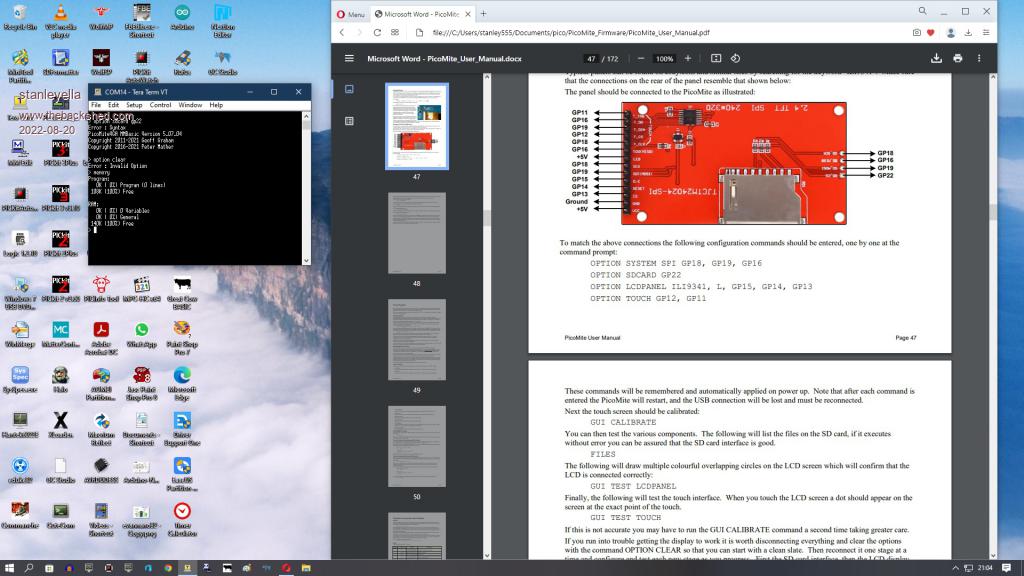Click the Windows Start button

9,567
